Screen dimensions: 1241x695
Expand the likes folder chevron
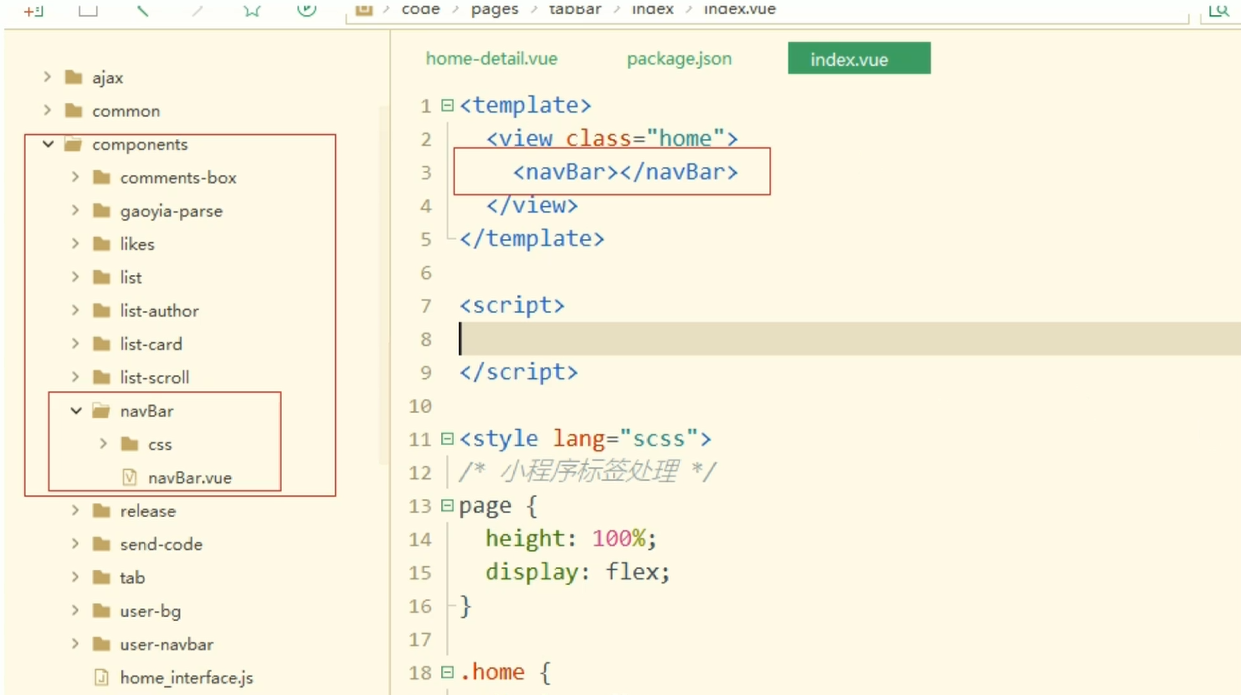pos(75,244)
